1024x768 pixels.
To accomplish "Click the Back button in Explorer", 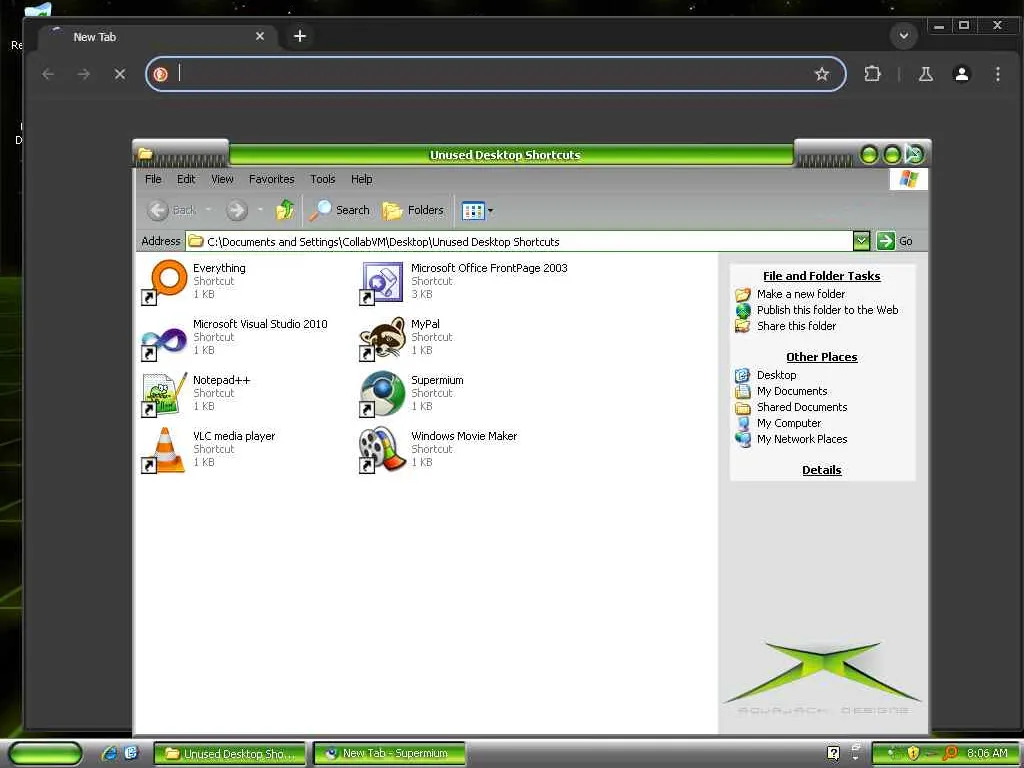I will (172, 210).
